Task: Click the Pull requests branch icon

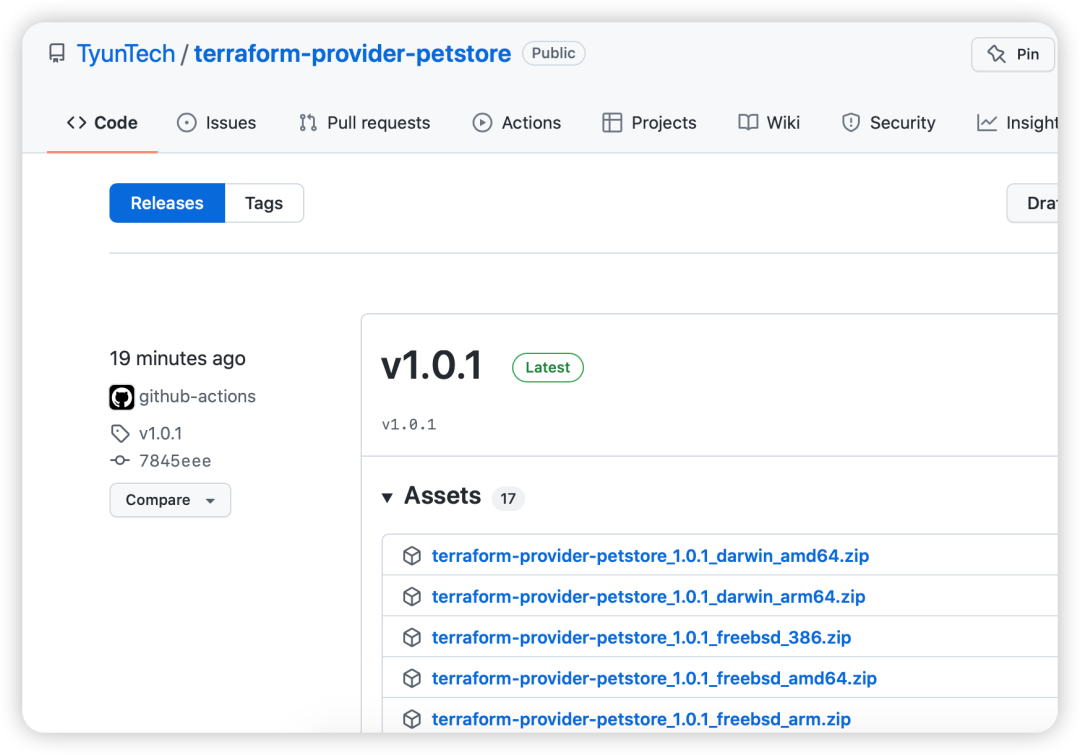Action: point(308,123)
